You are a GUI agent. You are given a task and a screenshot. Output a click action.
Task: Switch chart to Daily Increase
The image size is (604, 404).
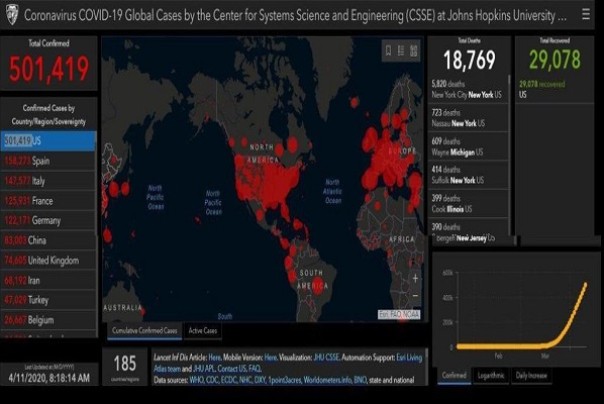(530, 376)
